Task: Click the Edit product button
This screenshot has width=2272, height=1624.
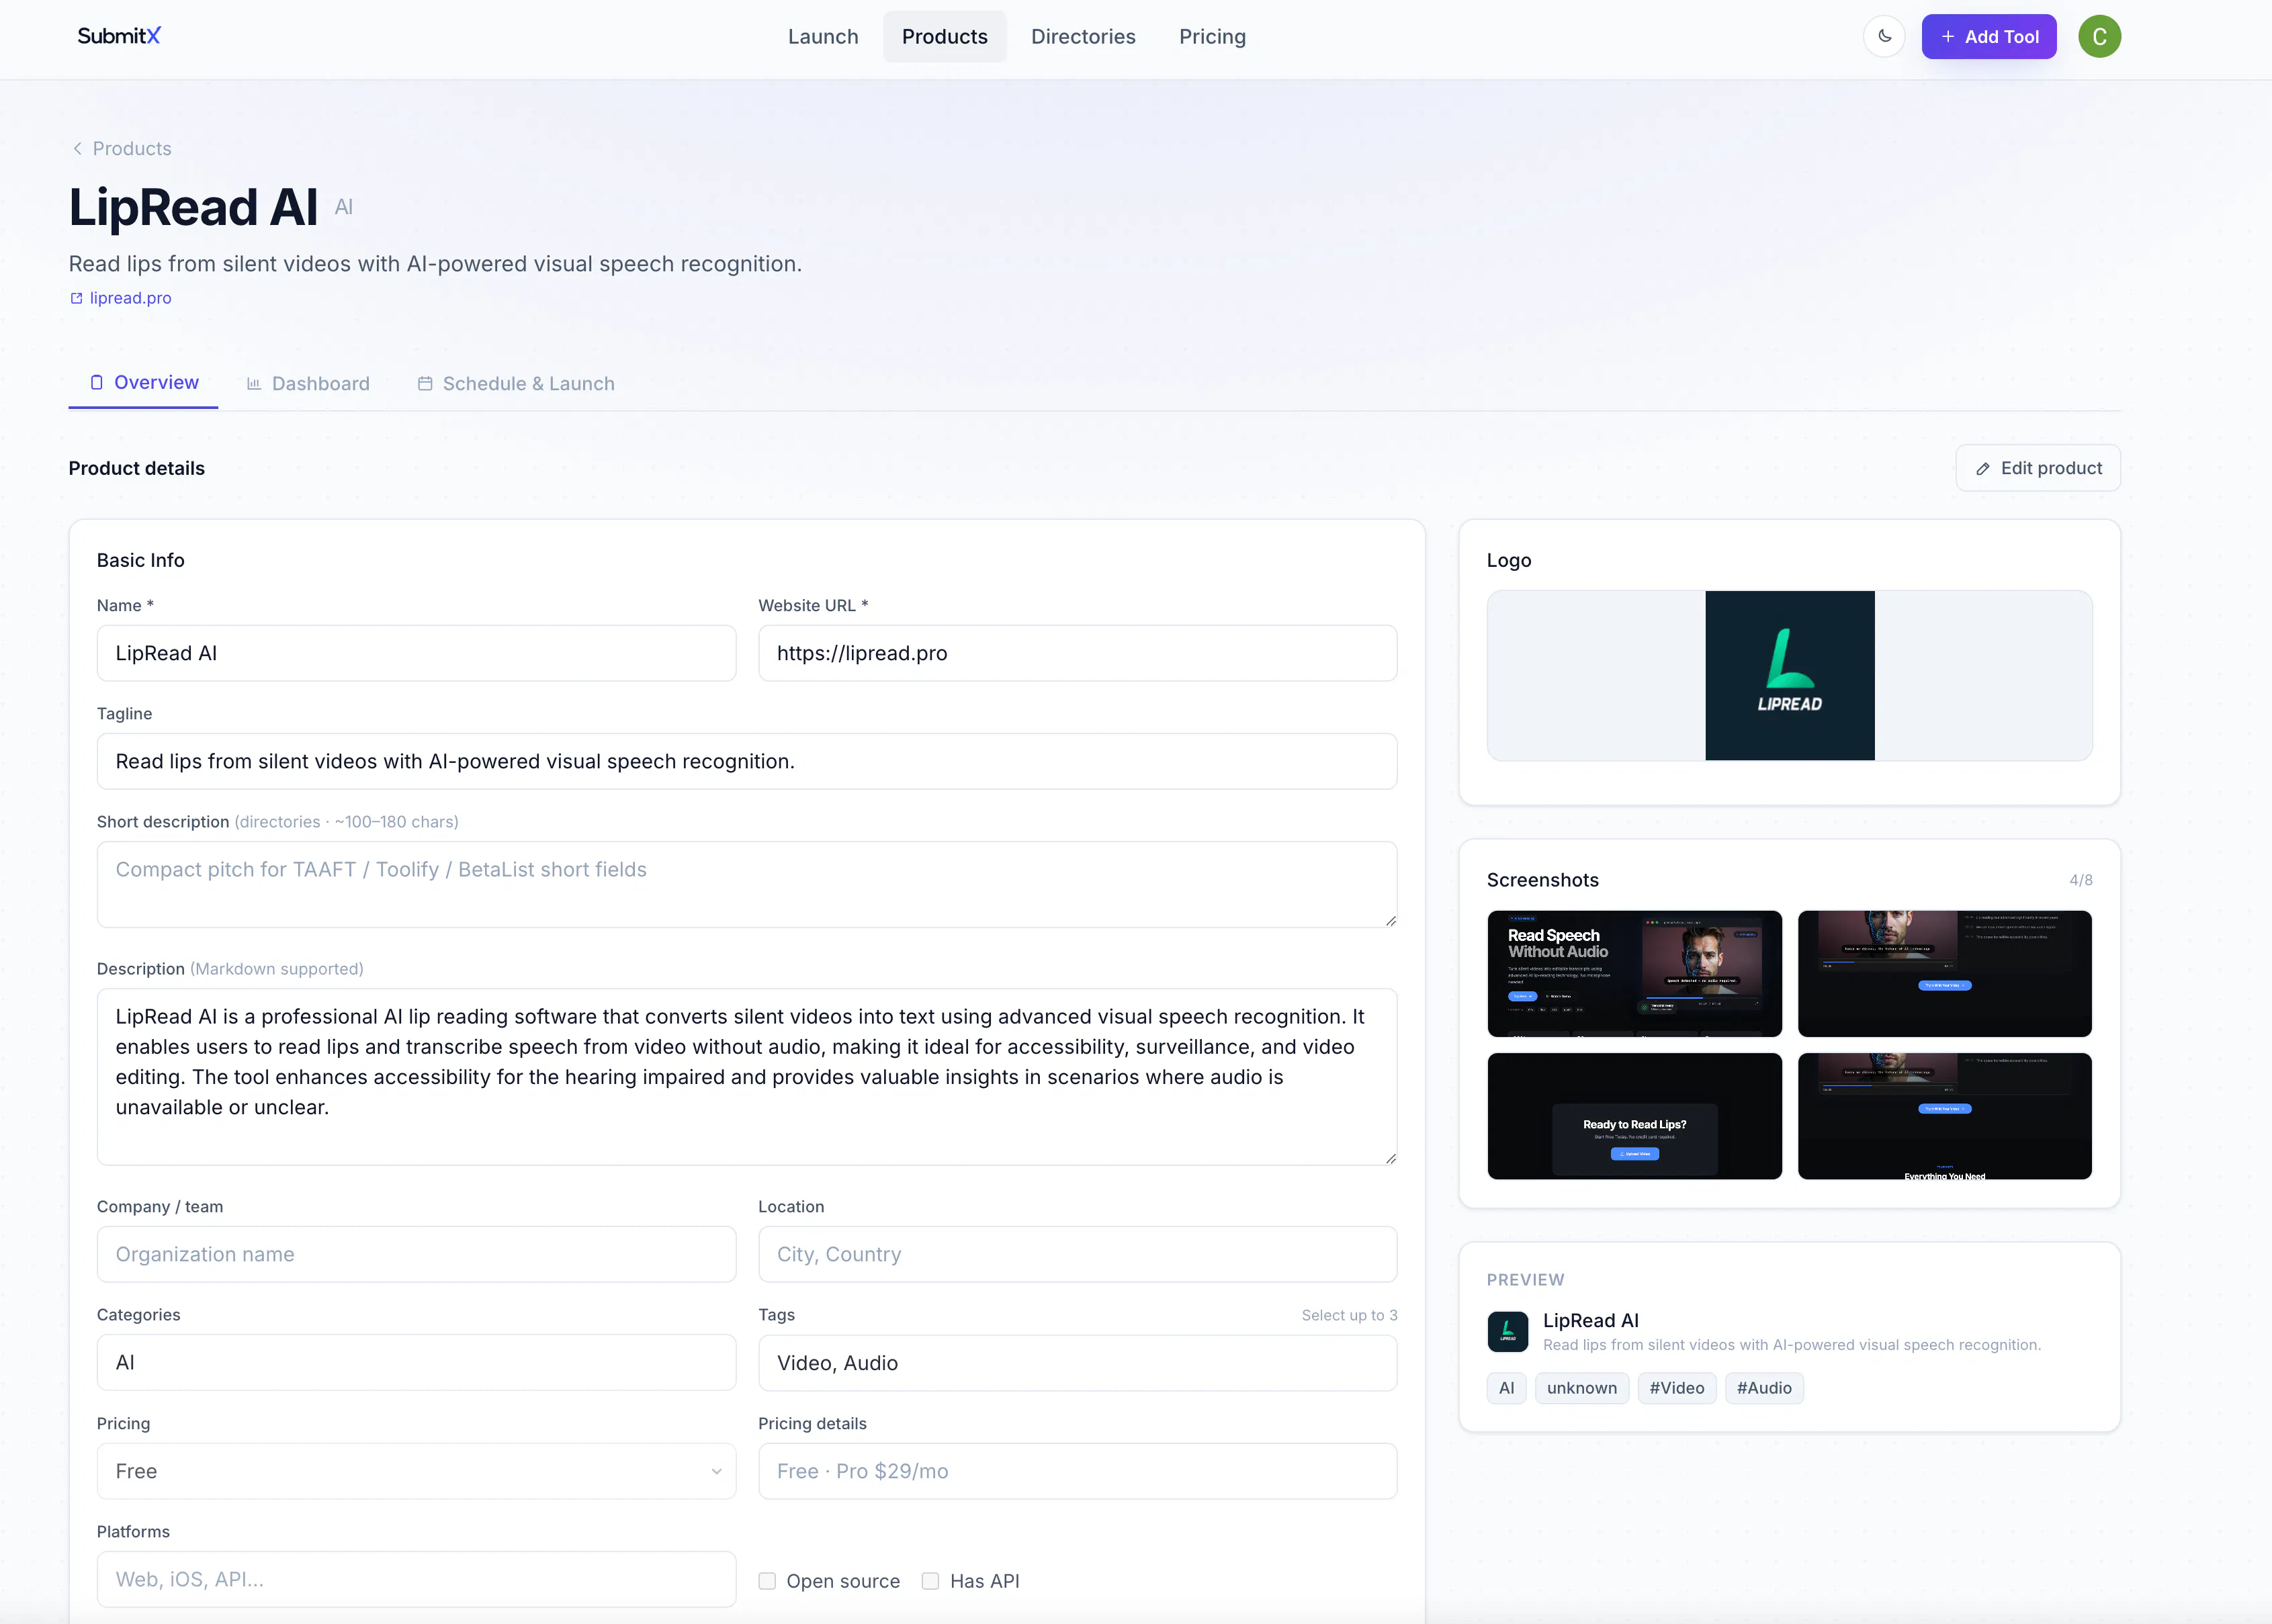Action: [2037, 468]
